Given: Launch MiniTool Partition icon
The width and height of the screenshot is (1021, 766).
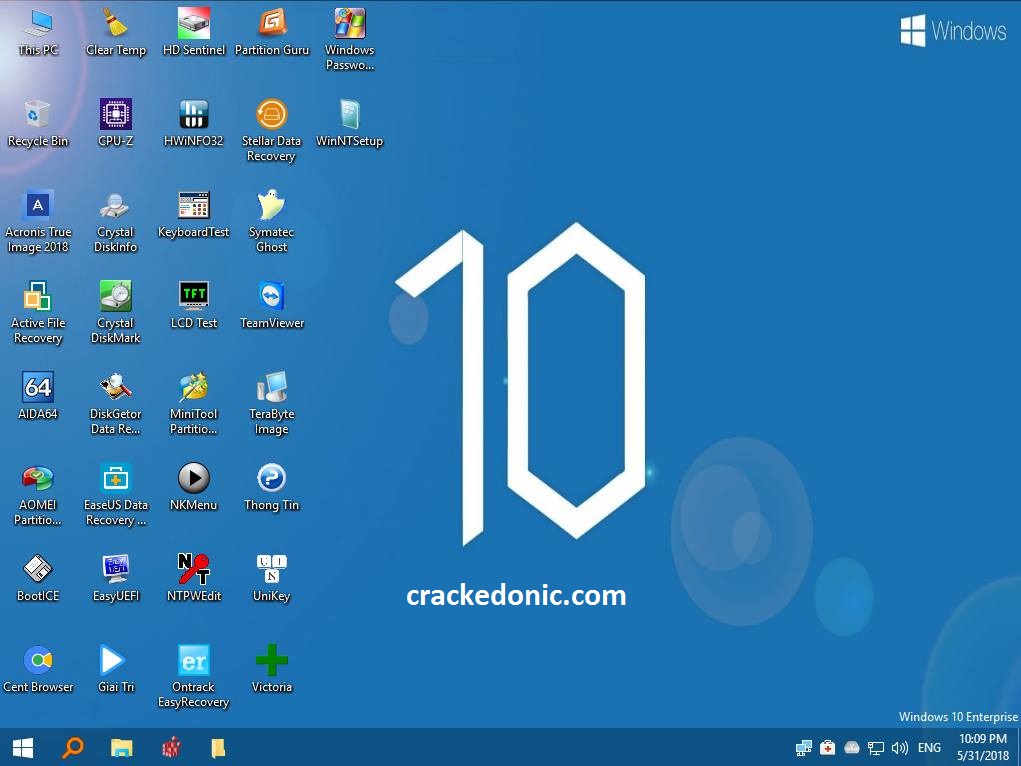Looking at the screenshot, I should tap(193, 404).
